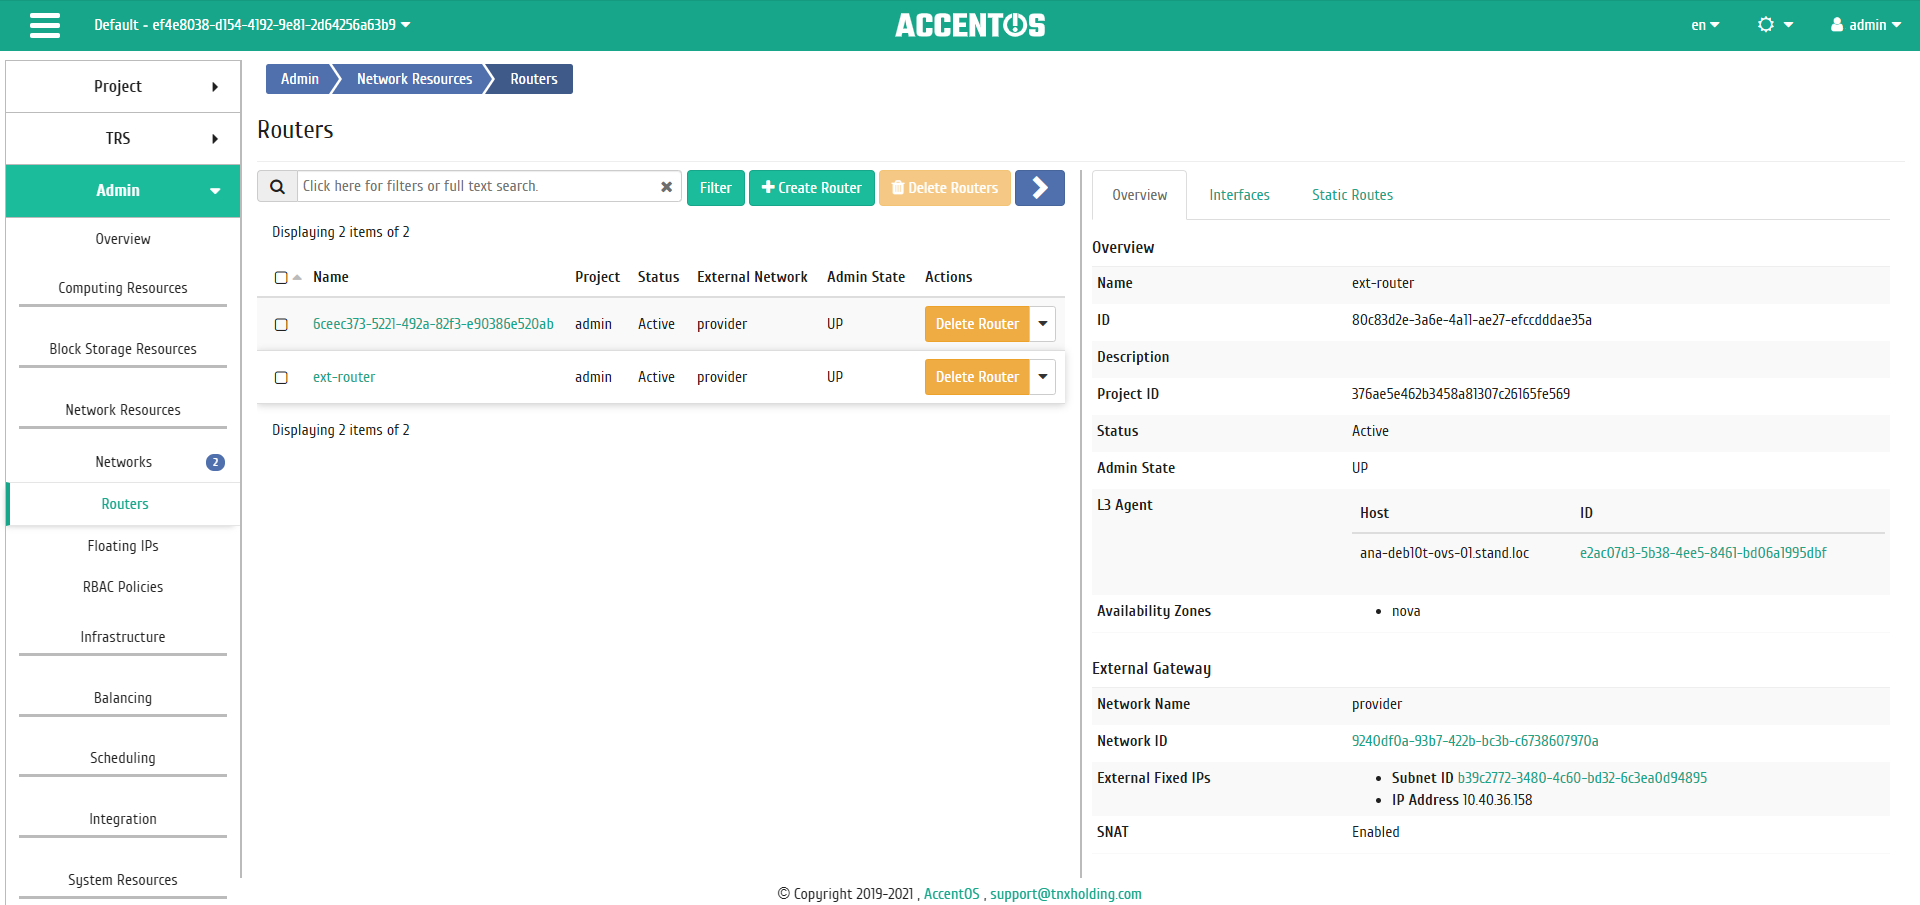Viewport: 1920px width, 905px height.
Task: Go to Admin breadcrumb
Action: click(x=299, y=79)
